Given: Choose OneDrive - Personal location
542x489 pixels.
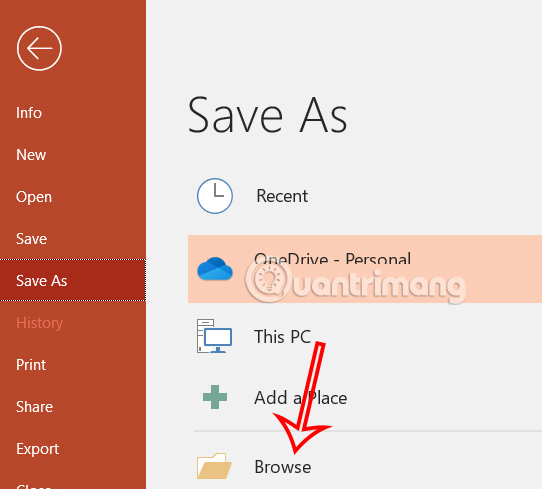Looking at the screenshot, I should coord(365,269).
